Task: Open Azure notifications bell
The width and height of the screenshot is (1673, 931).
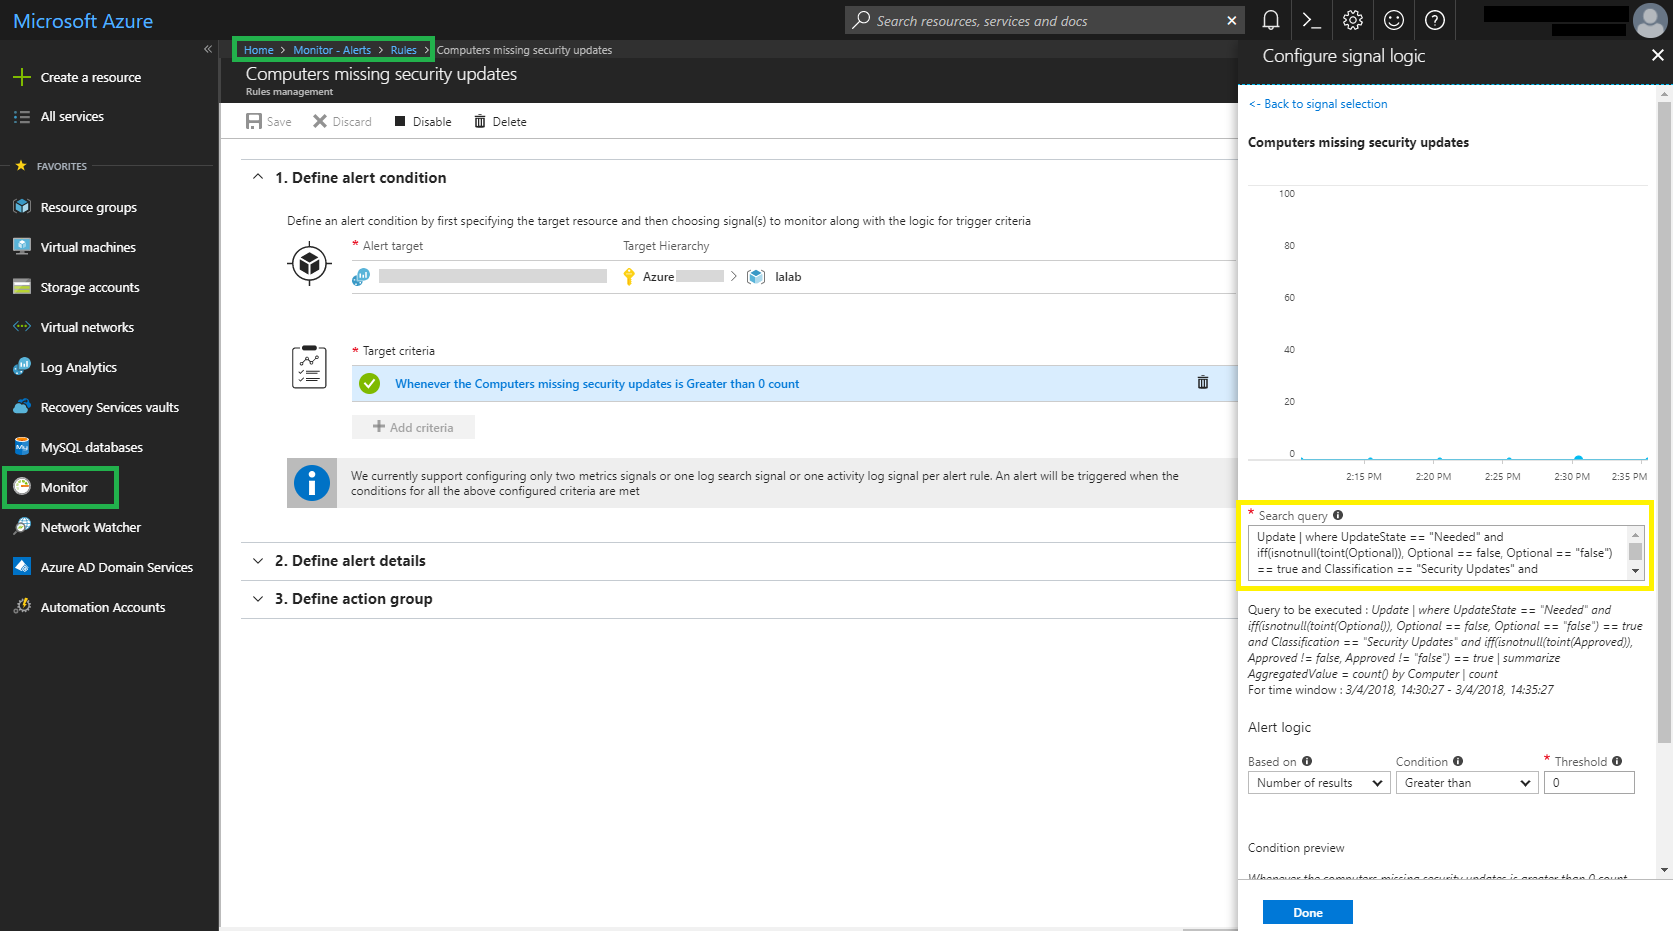Action: coord(1271,20)
